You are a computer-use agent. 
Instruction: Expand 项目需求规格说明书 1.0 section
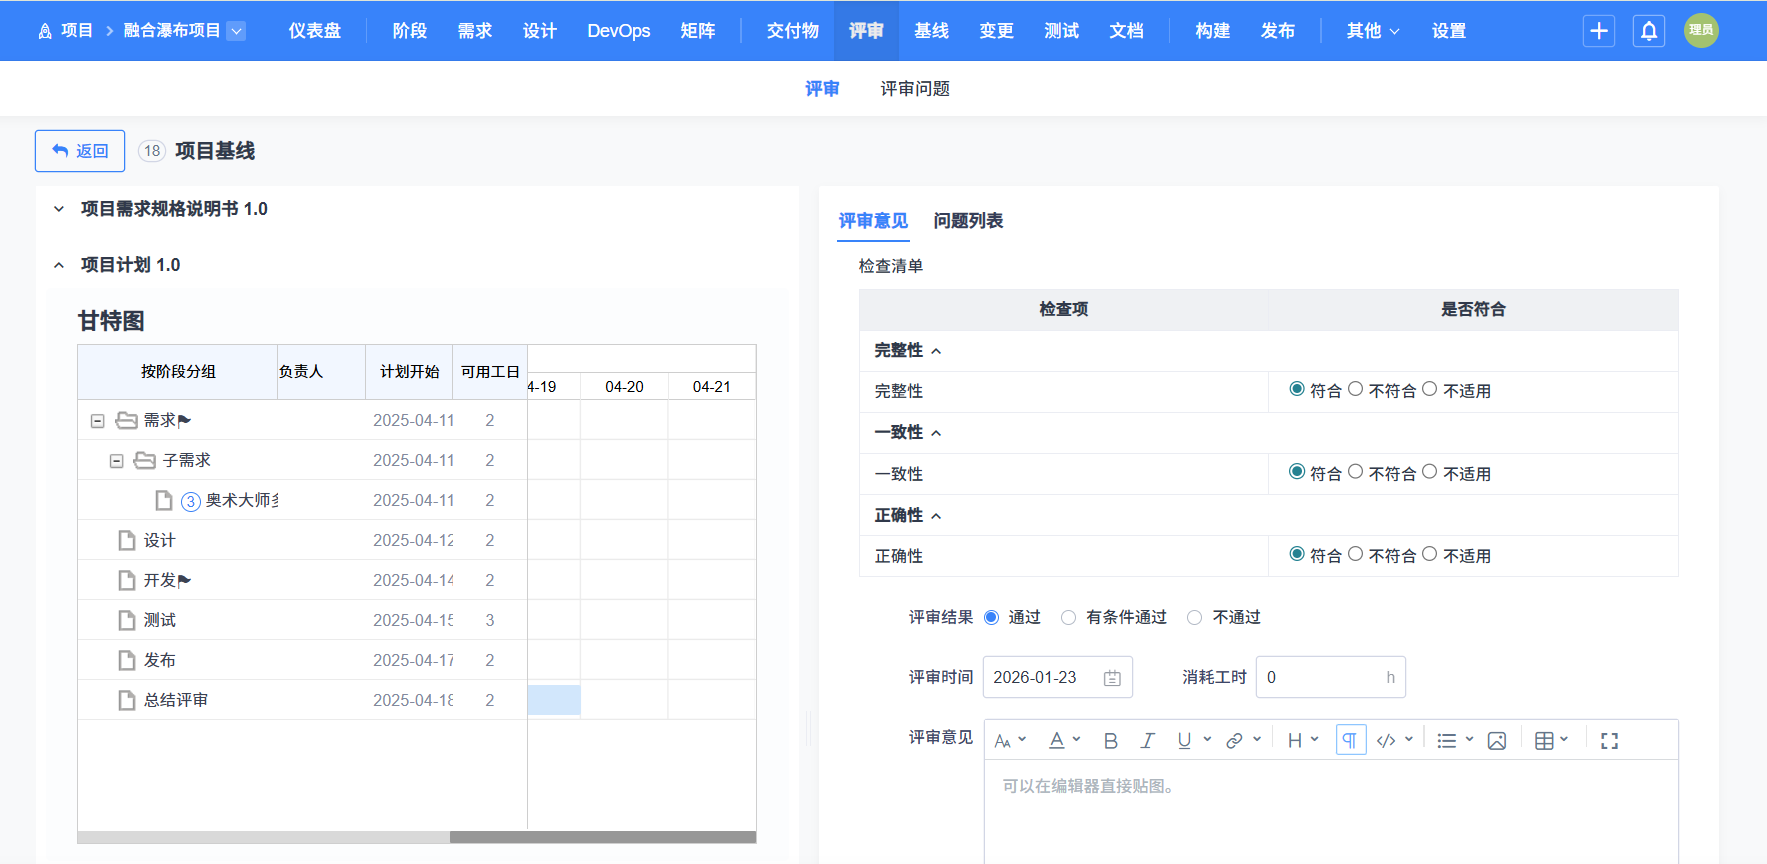coord(59,209)
